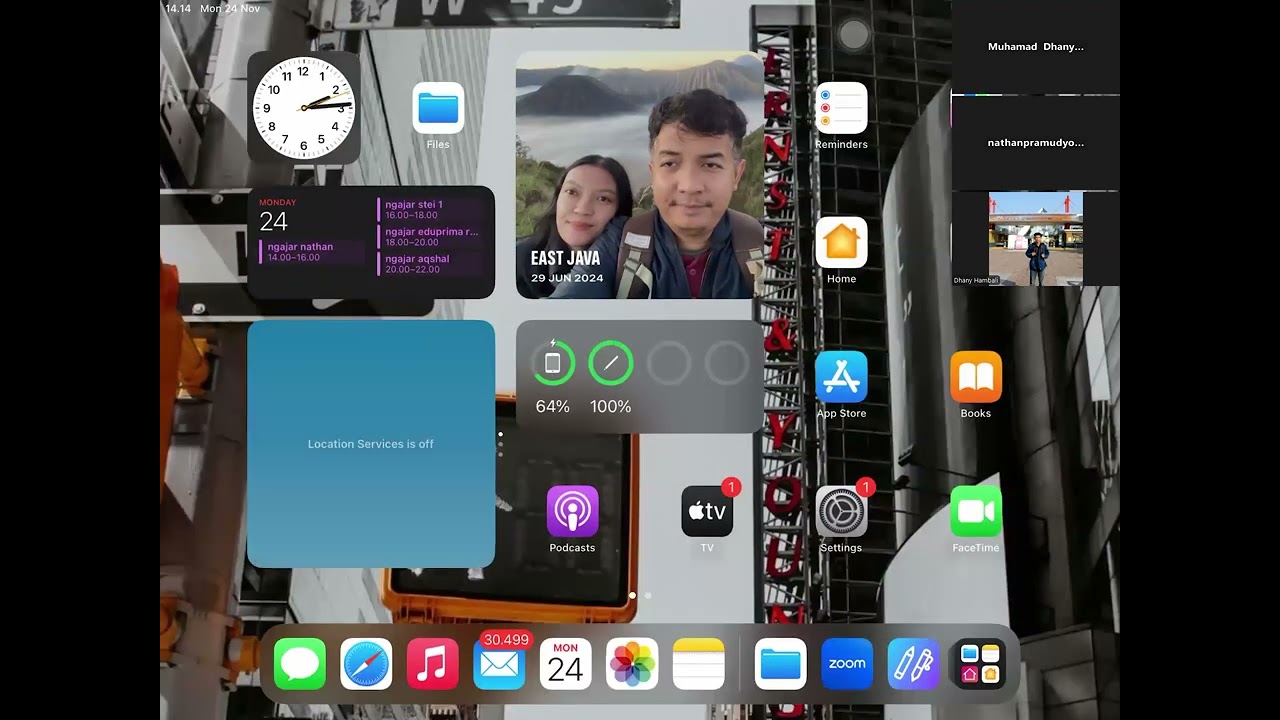1280x720 pixels.
Task: Open Calendar in the dock
Action: (x=565, y=664)
